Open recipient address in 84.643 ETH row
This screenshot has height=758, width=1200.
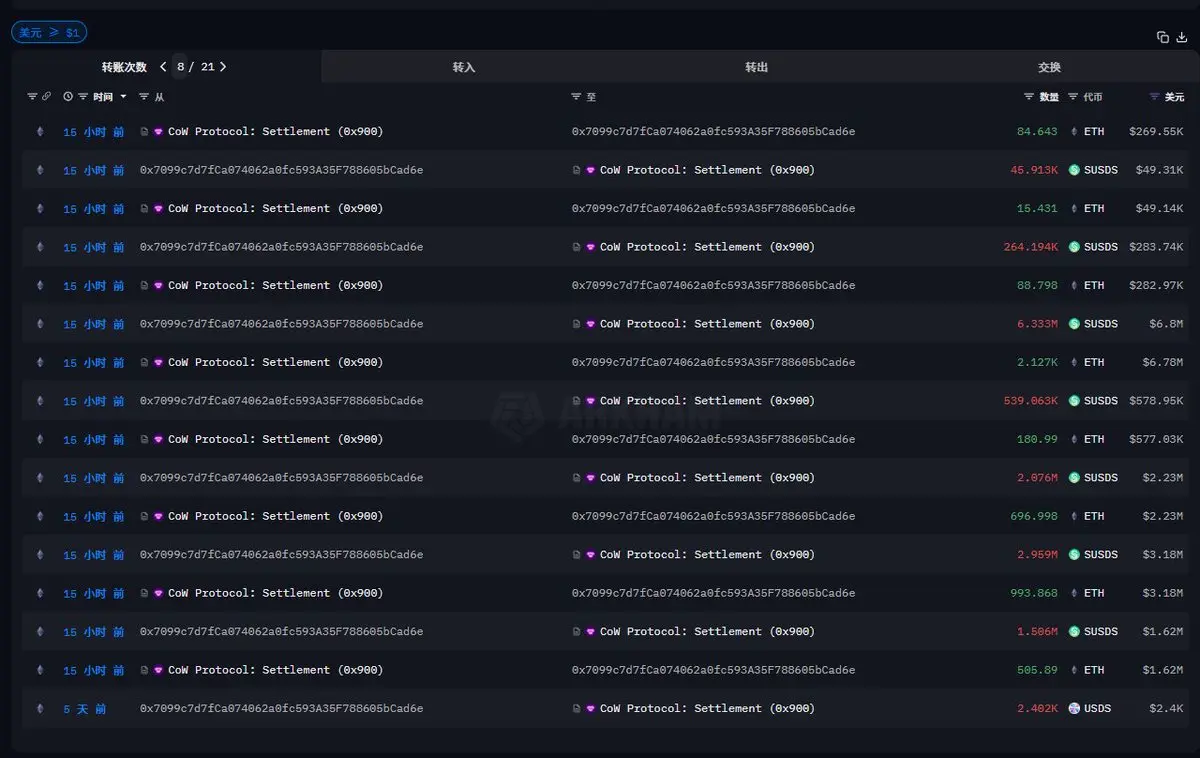tap(713, 132)
